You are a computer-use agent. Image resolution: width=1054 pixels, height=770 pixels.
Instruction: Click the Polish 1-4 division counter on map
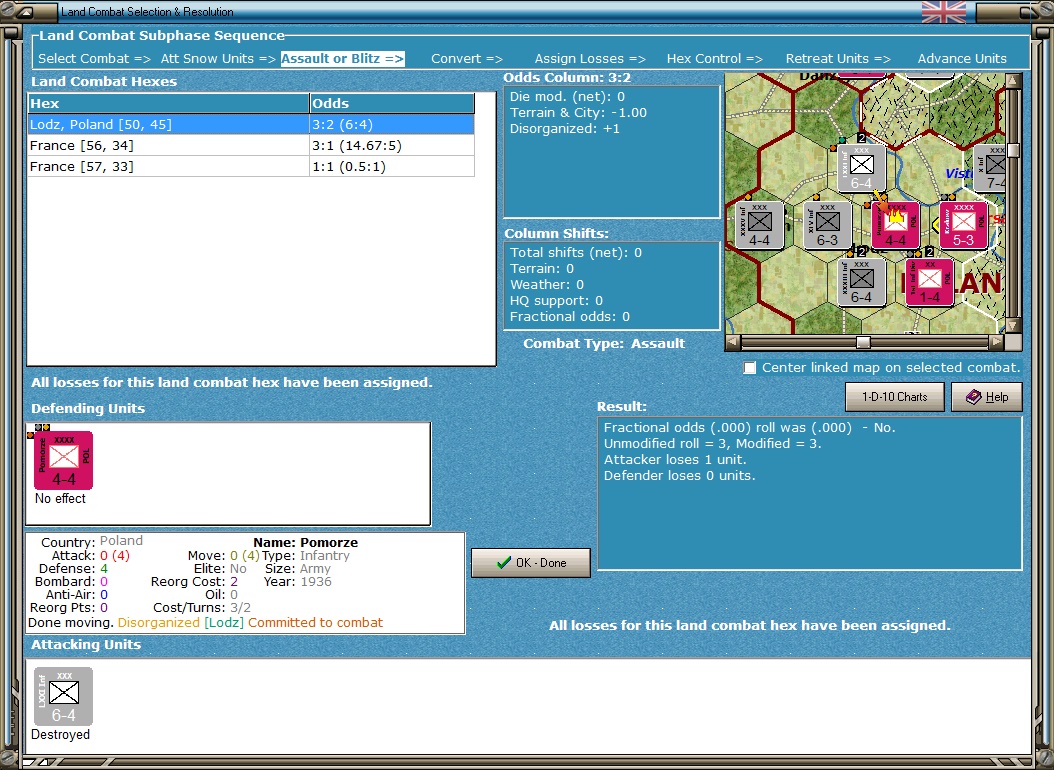point(930,282)
